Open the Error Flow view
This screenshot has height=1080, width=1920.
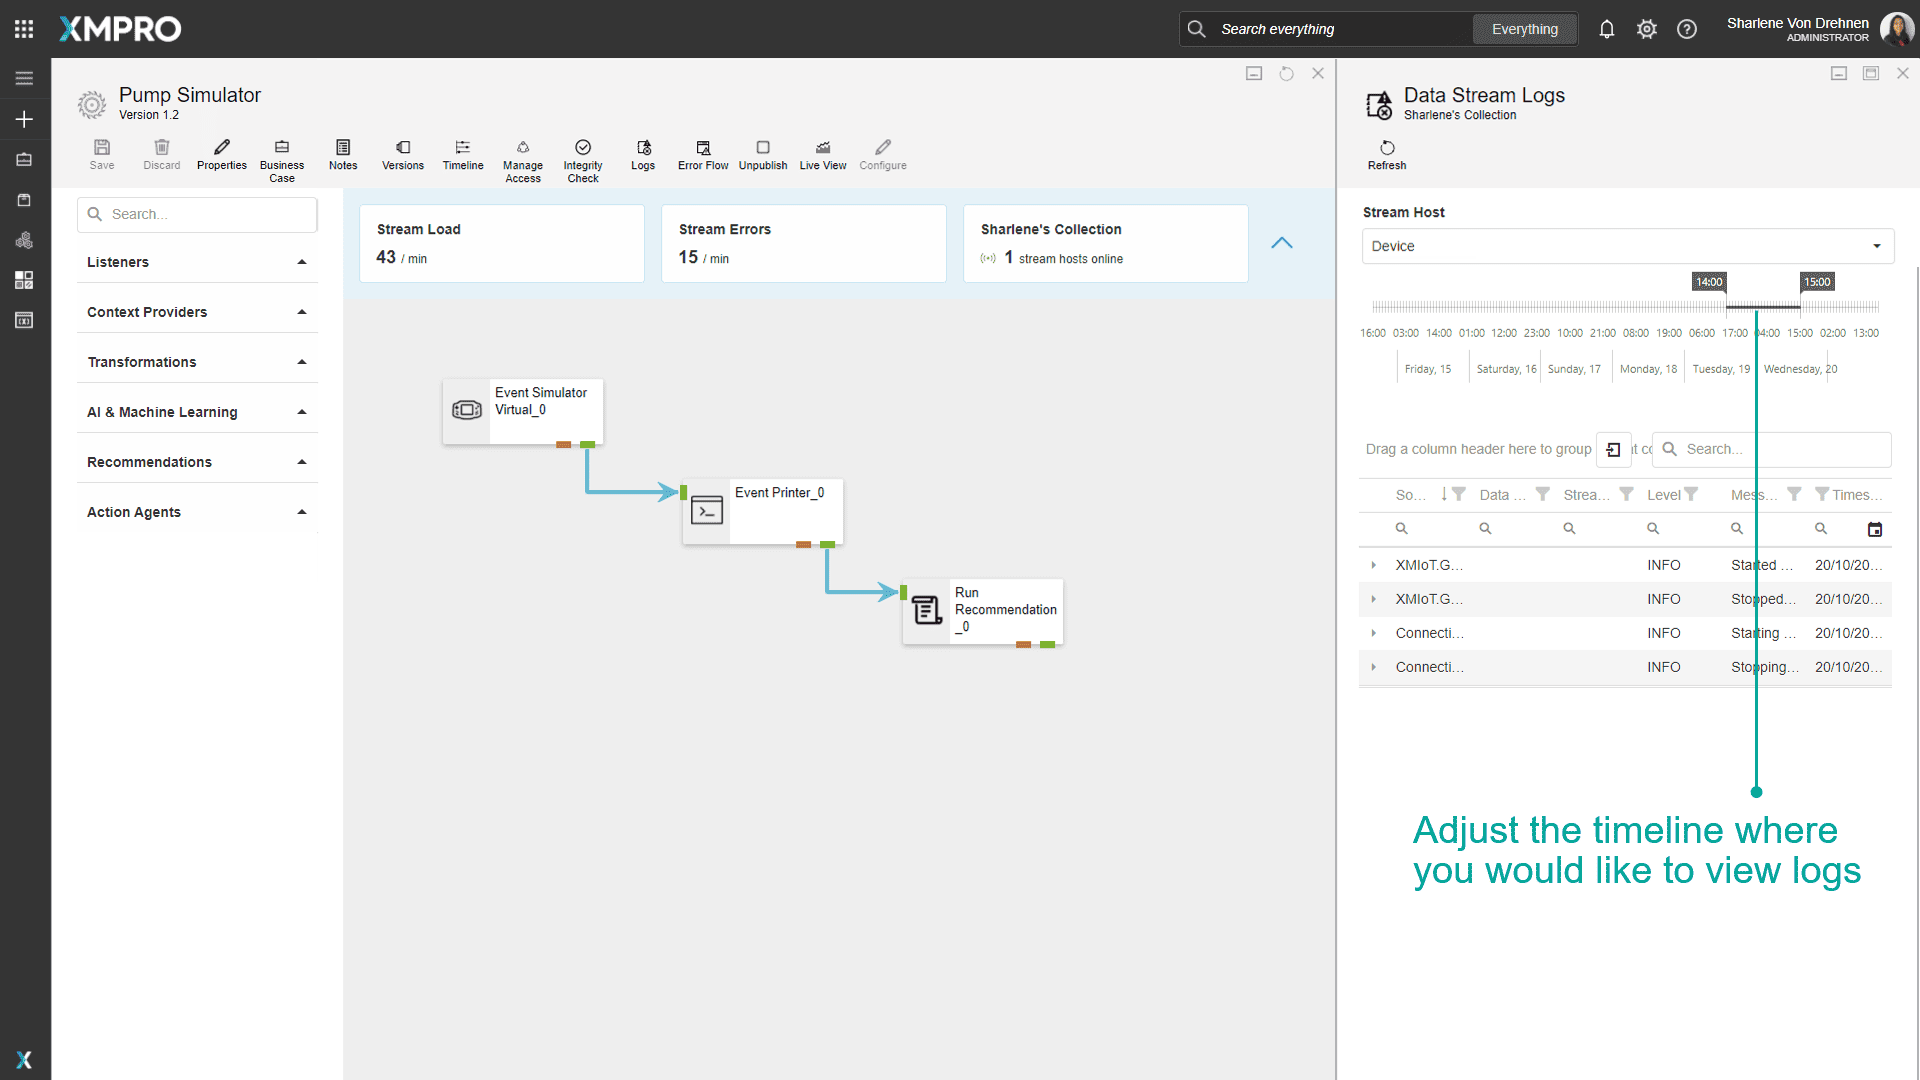coord(702,155)
